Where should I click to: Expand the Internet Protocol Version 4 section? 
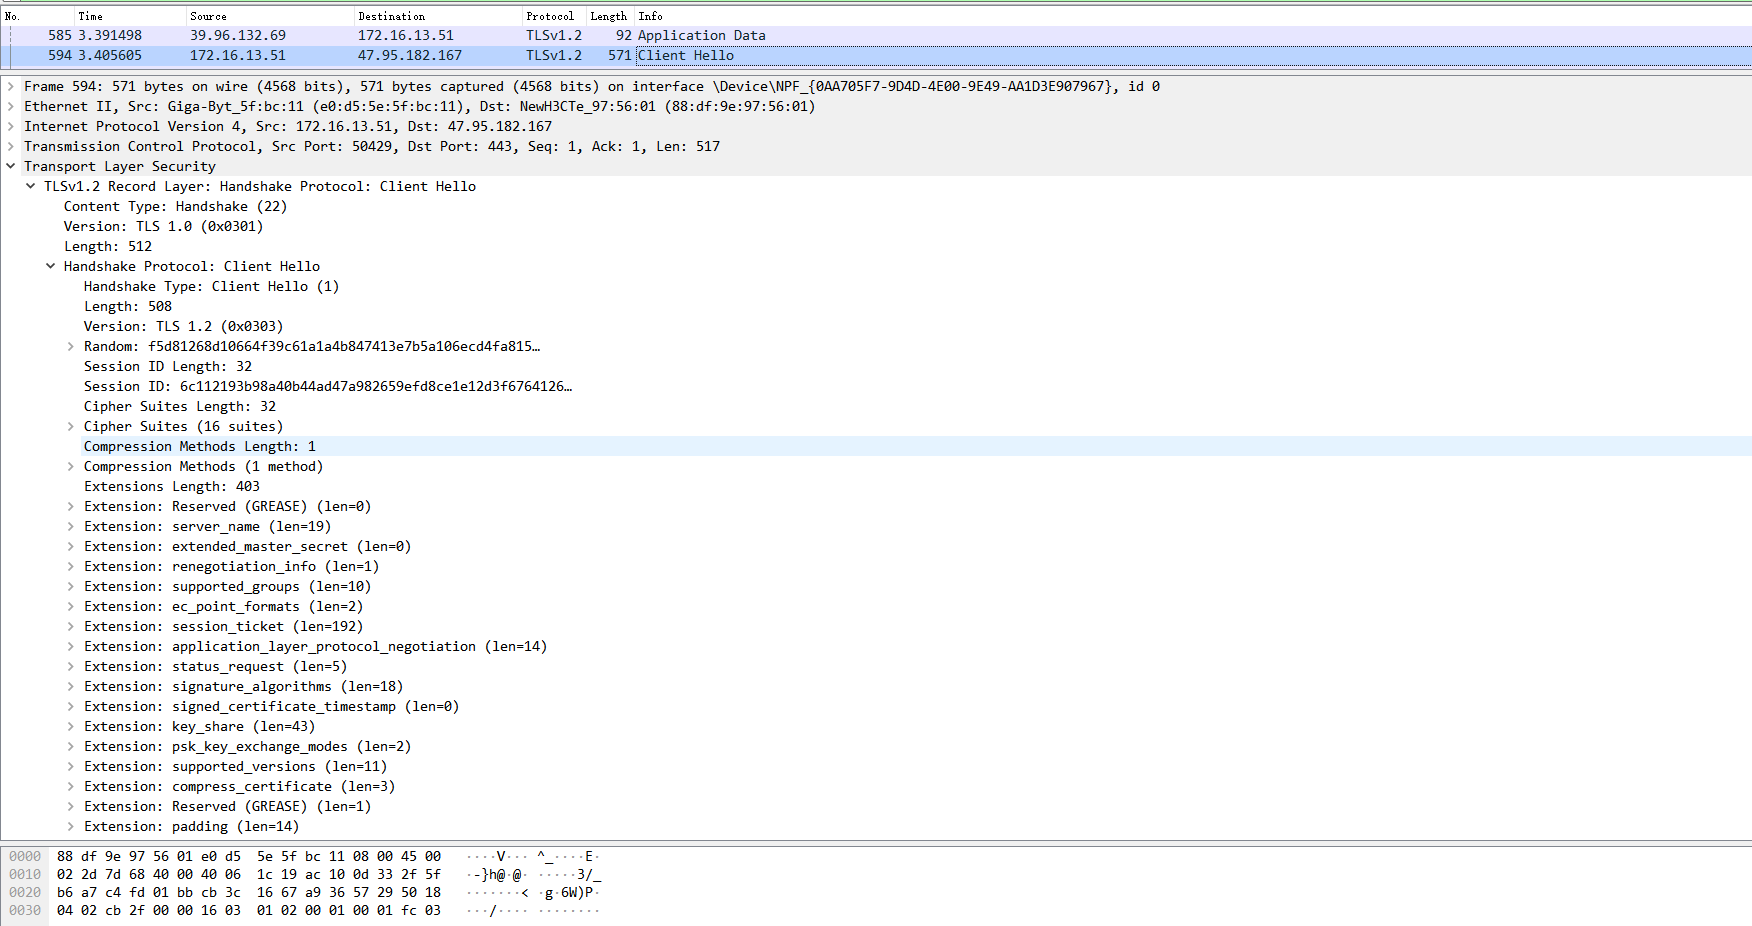point(11,127)
